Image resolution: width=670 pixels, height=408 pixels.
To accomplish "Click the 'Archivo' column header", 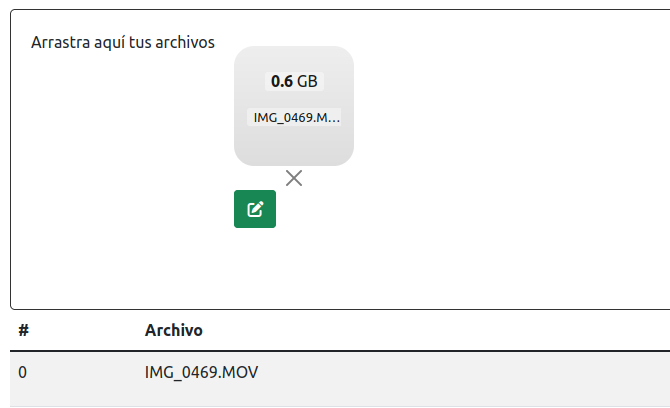I will coord(174,330).
